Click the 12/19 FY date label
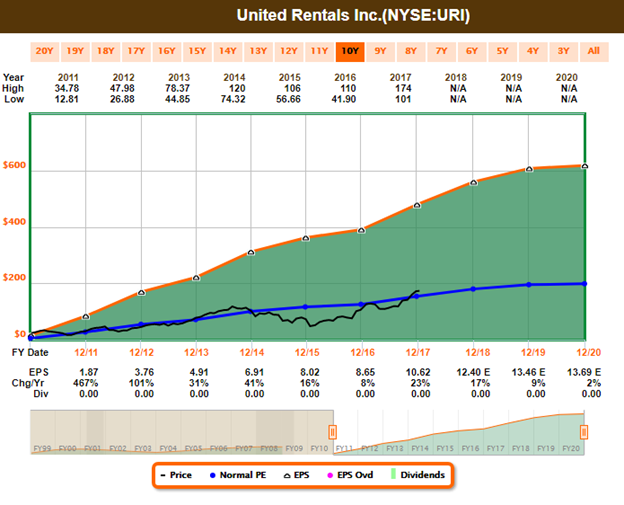The width and height of the screenshot is (624, 505). click(x=533, y=353)
